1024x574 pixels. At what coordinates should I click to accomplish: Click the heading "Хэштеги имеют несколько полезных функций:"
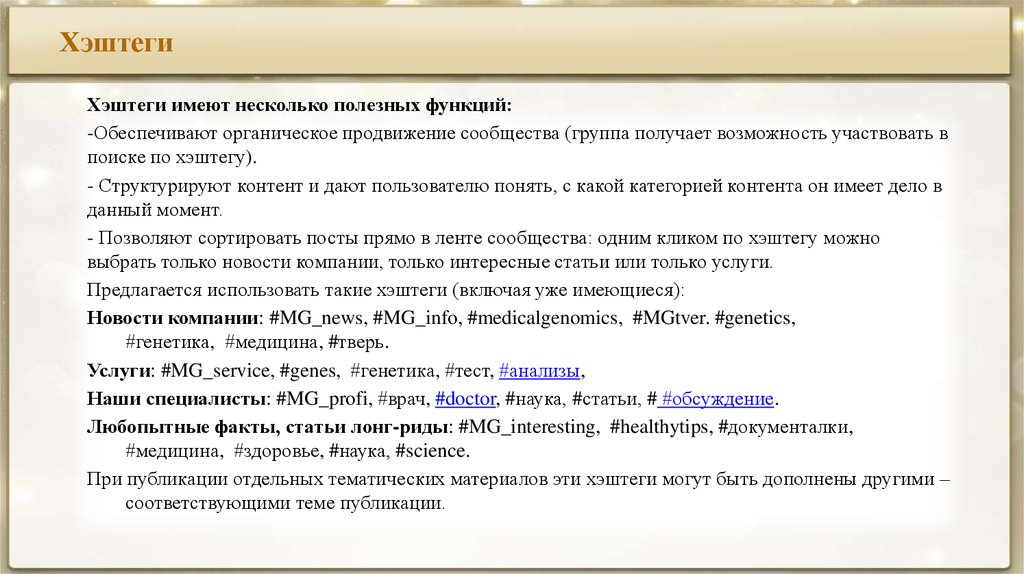click(x=299, y=105)
